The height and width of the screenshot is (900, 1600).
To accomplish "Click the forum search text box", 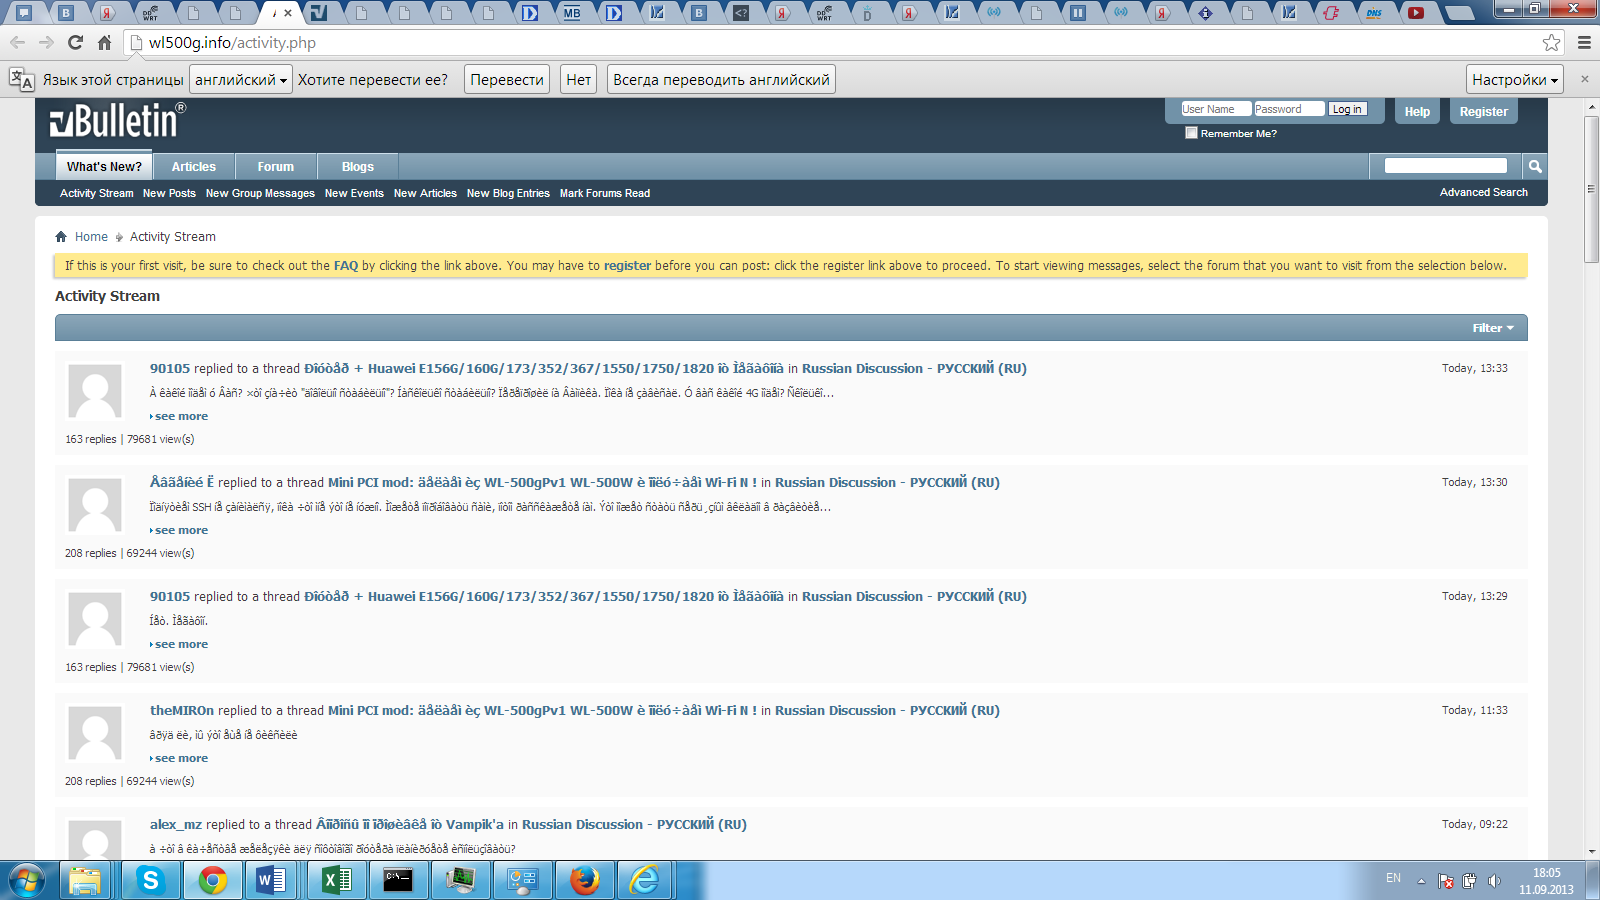I will pos(1446,166).
